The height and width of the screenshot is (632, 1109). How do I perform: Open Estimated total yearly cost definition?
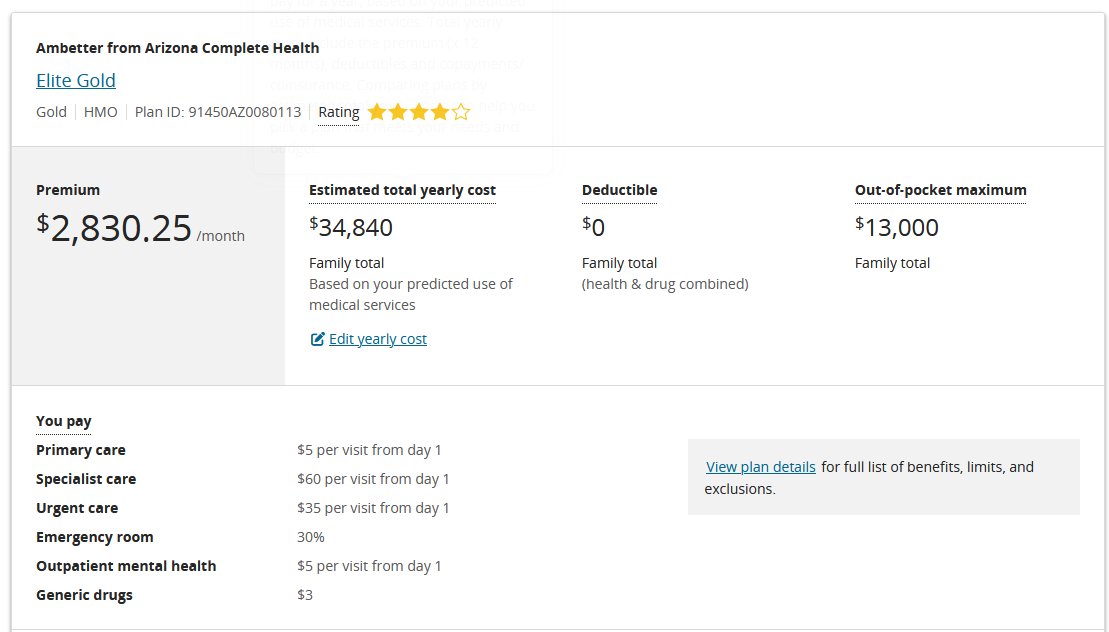click(x=402, y=190)
